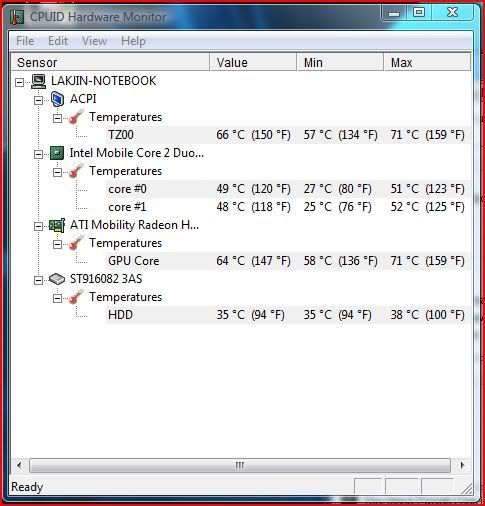The height and width of the screenshot is (506, 485).
Task: Click the CPUID Hardware Monitor title bar icon
Action: [17, 17]
